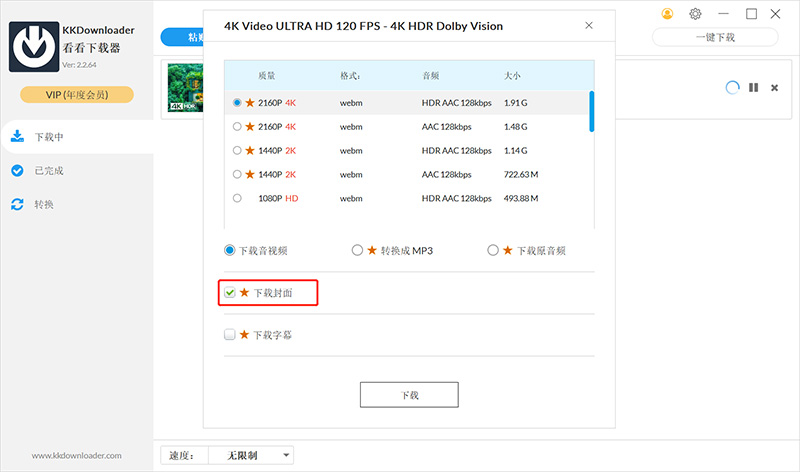Choose the 转换成 MP3 radio option
Image resolution: width=800 pixels, height=472 pixels.
coord(357,250)
